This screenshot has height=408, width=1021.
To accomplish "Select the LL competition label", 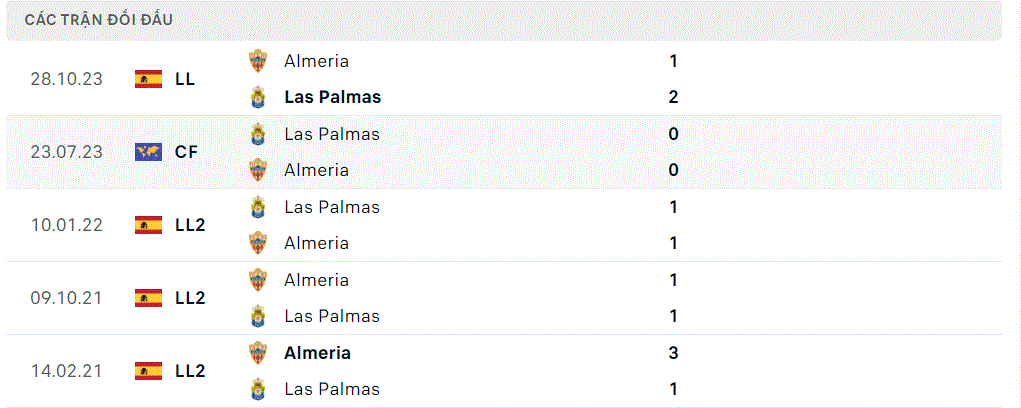I will click(x=185, y=79).
